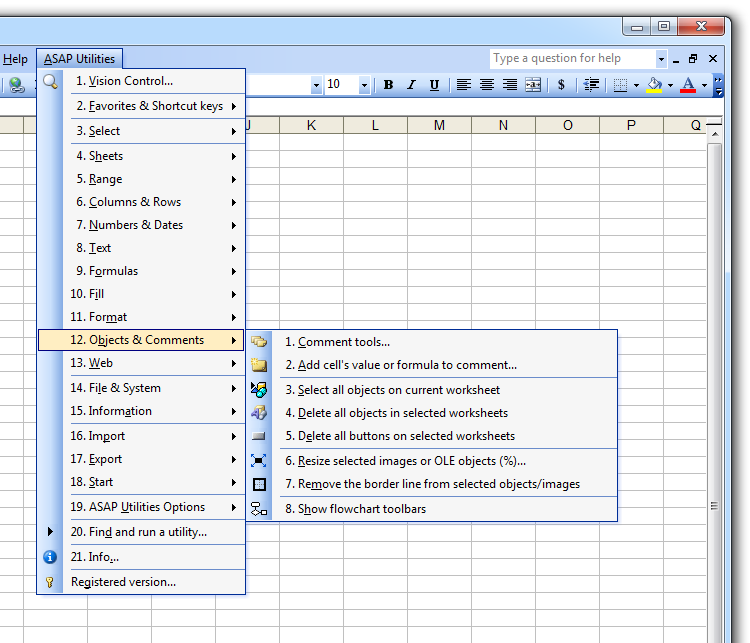
Task: Open Columns & Rows submenu
Action: point(142,202)
